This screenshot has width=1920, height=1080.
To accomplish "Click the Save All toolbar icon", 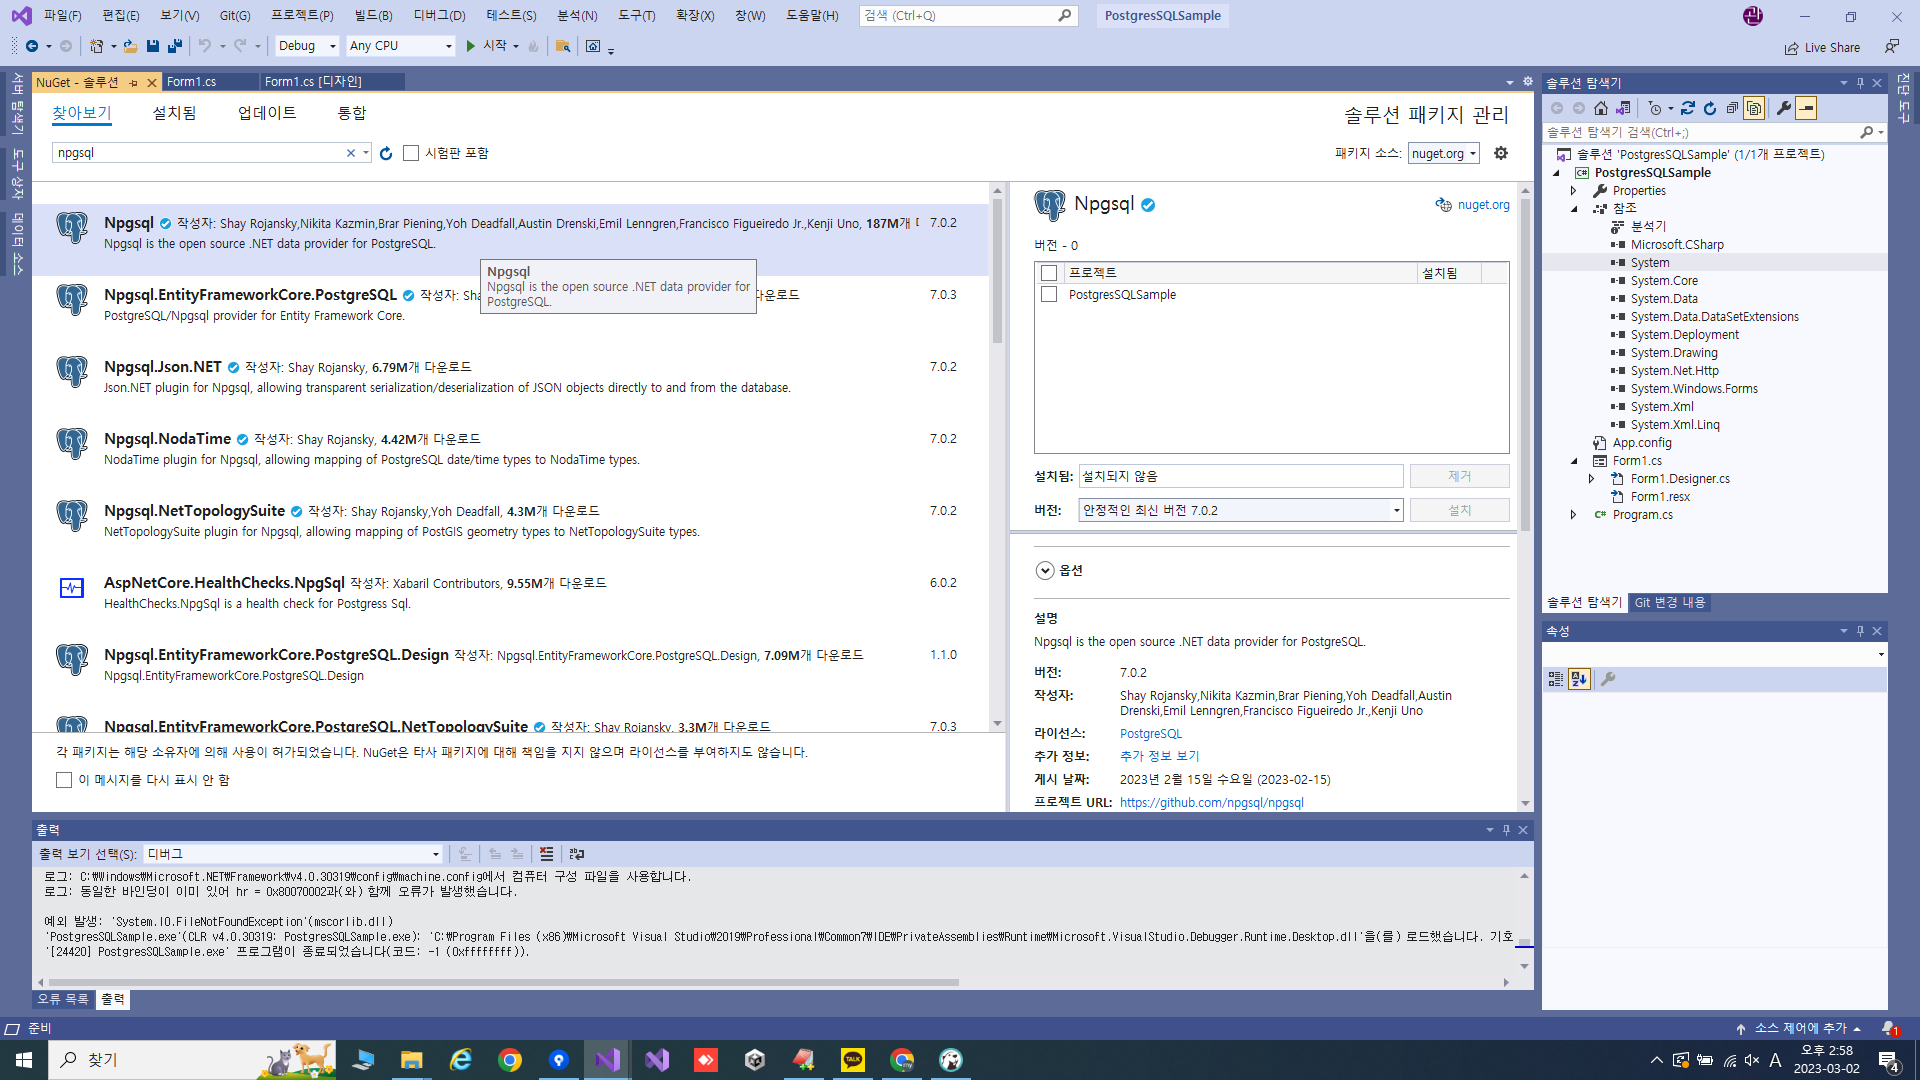I will pyautogui.click(x=175, y=46).
